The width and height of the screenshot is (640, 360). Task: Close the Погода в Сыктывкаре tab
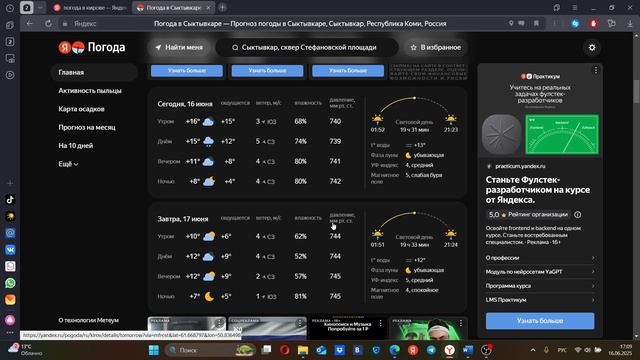click(x=208, y=8)
